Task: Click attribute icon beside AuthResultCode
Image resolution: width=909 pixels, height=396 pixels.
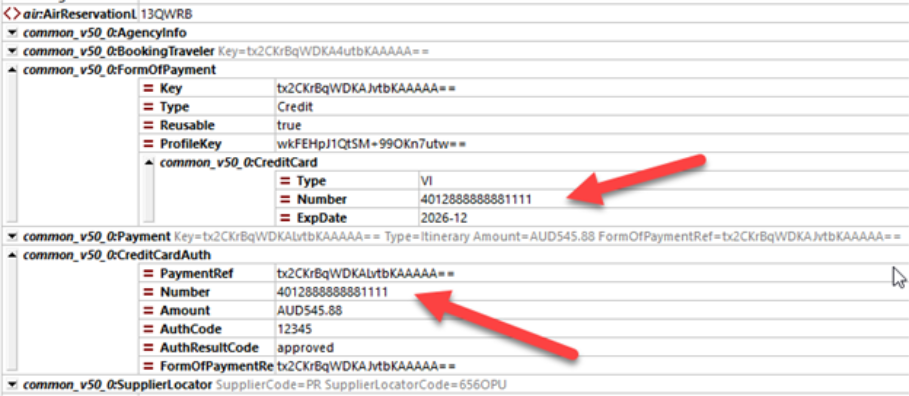Action: pos(149,347)
